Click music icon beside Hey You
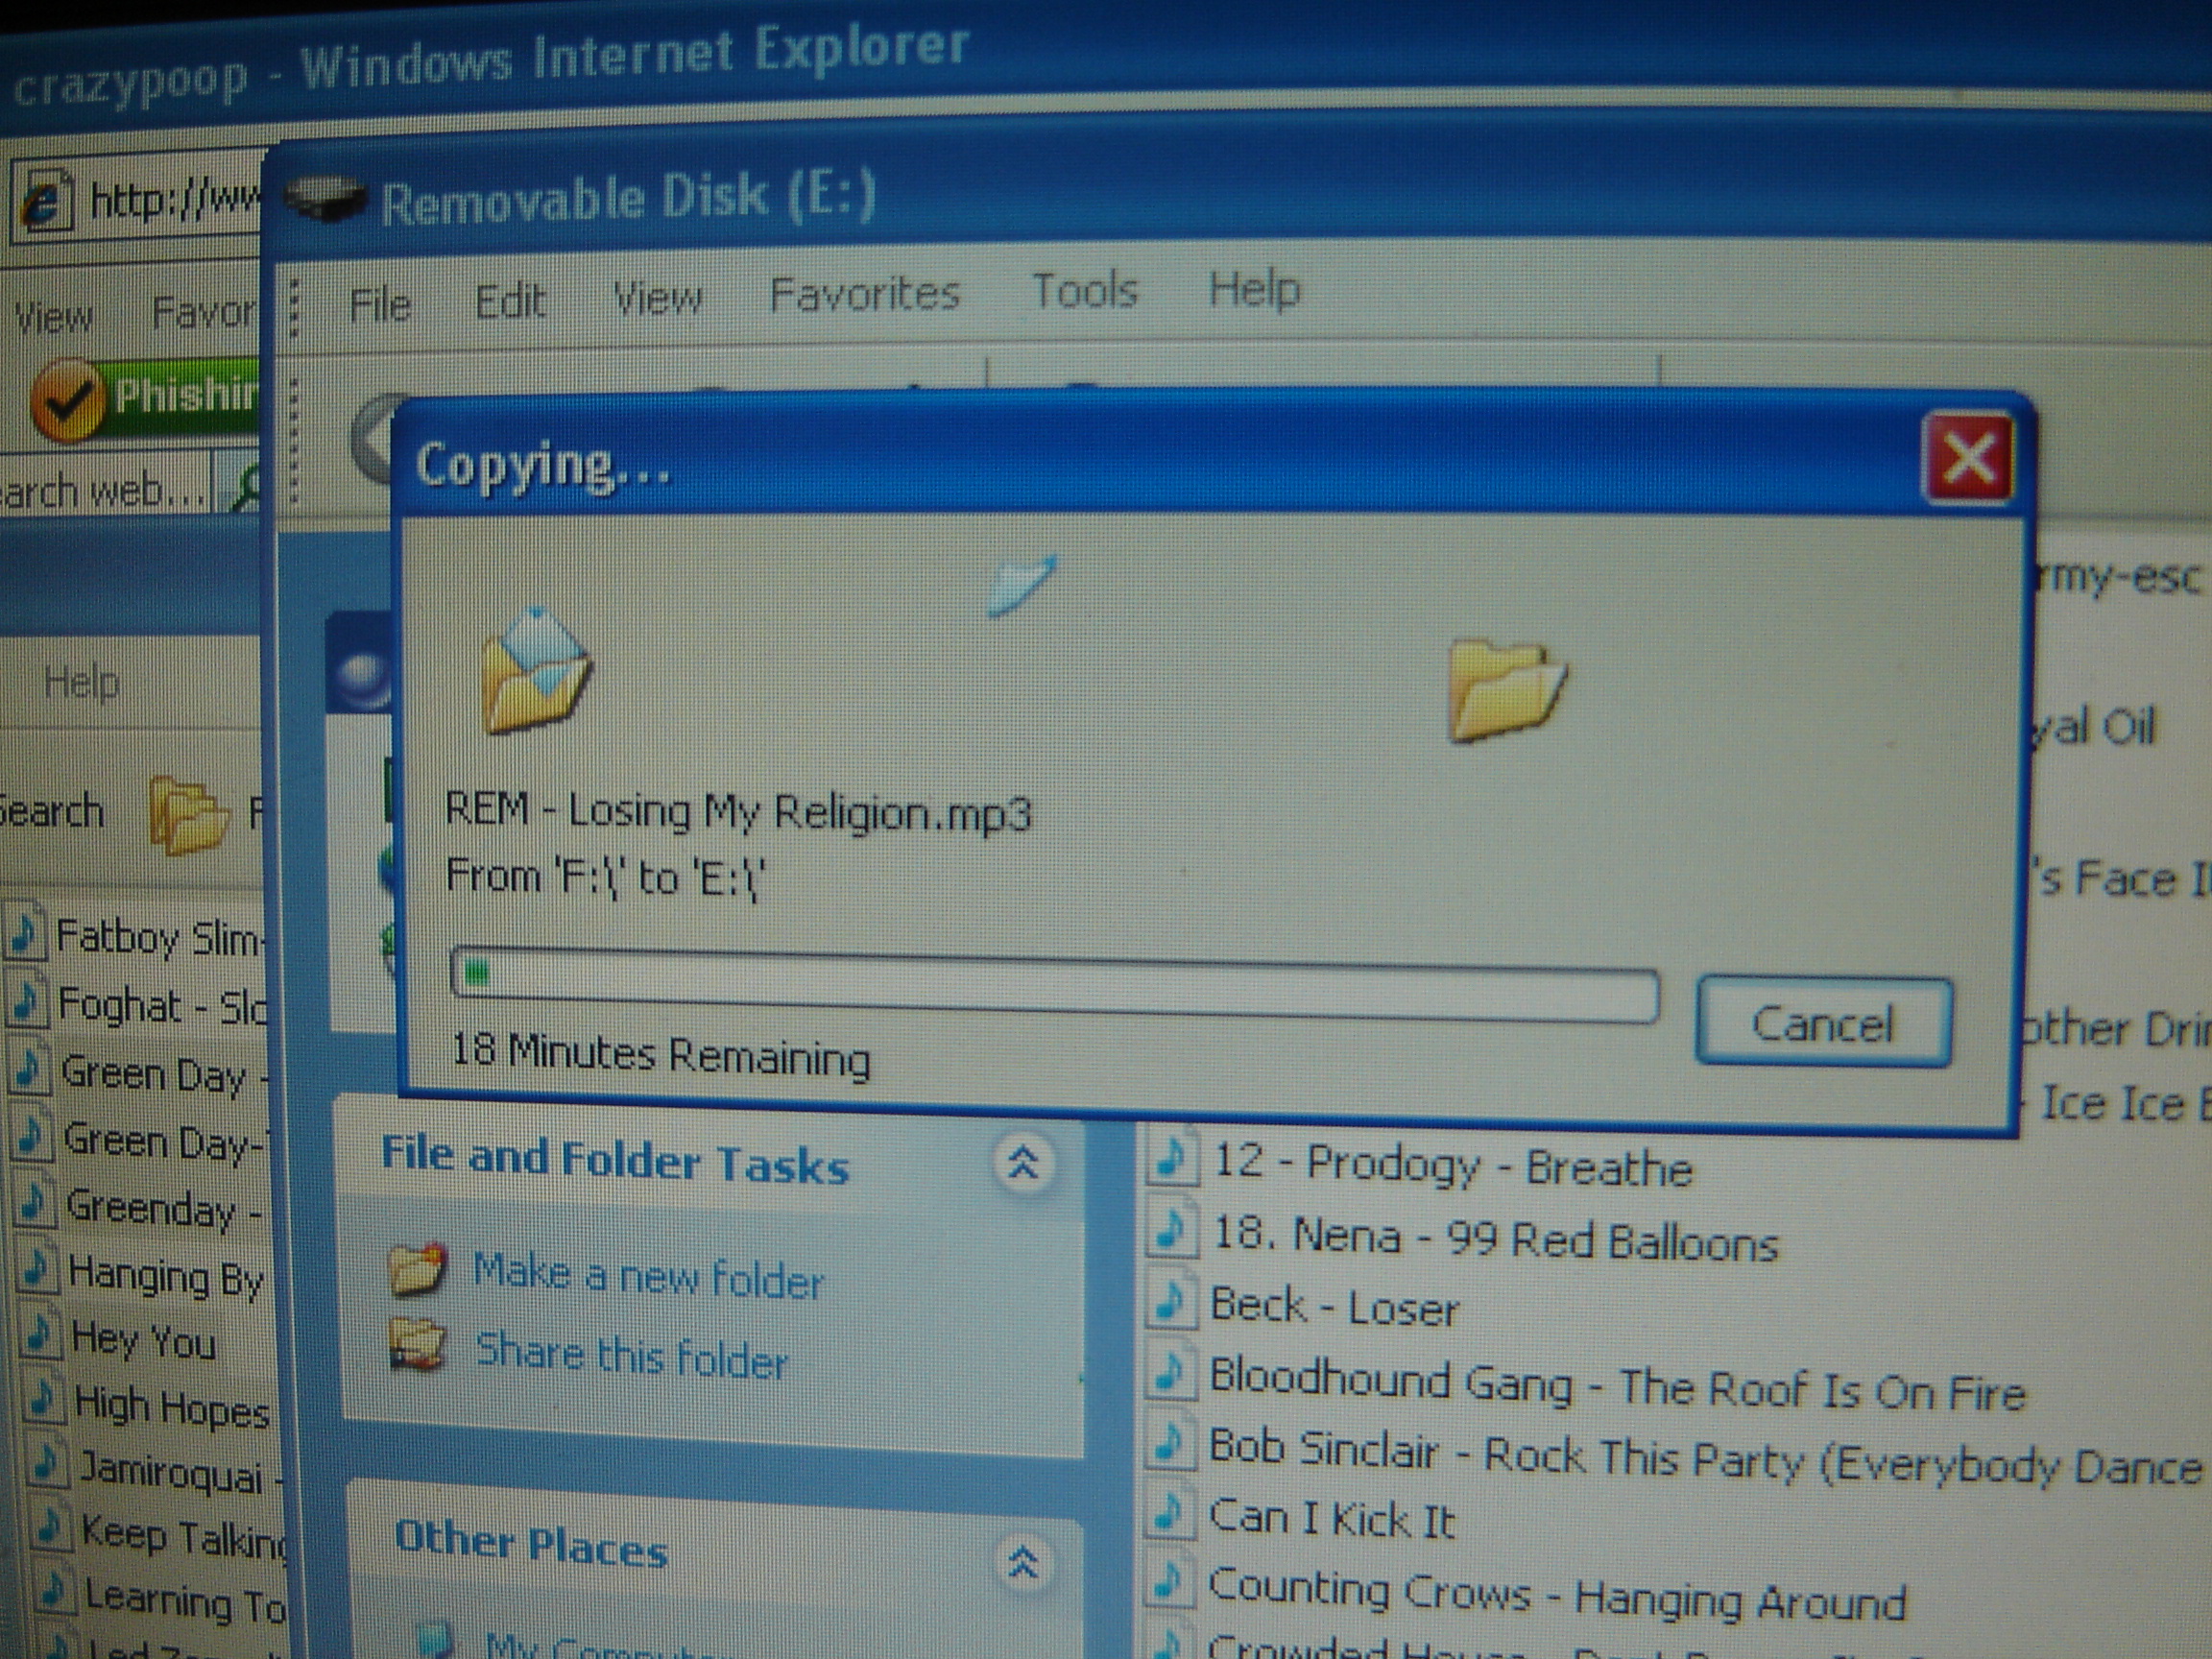 point(42,1333)
